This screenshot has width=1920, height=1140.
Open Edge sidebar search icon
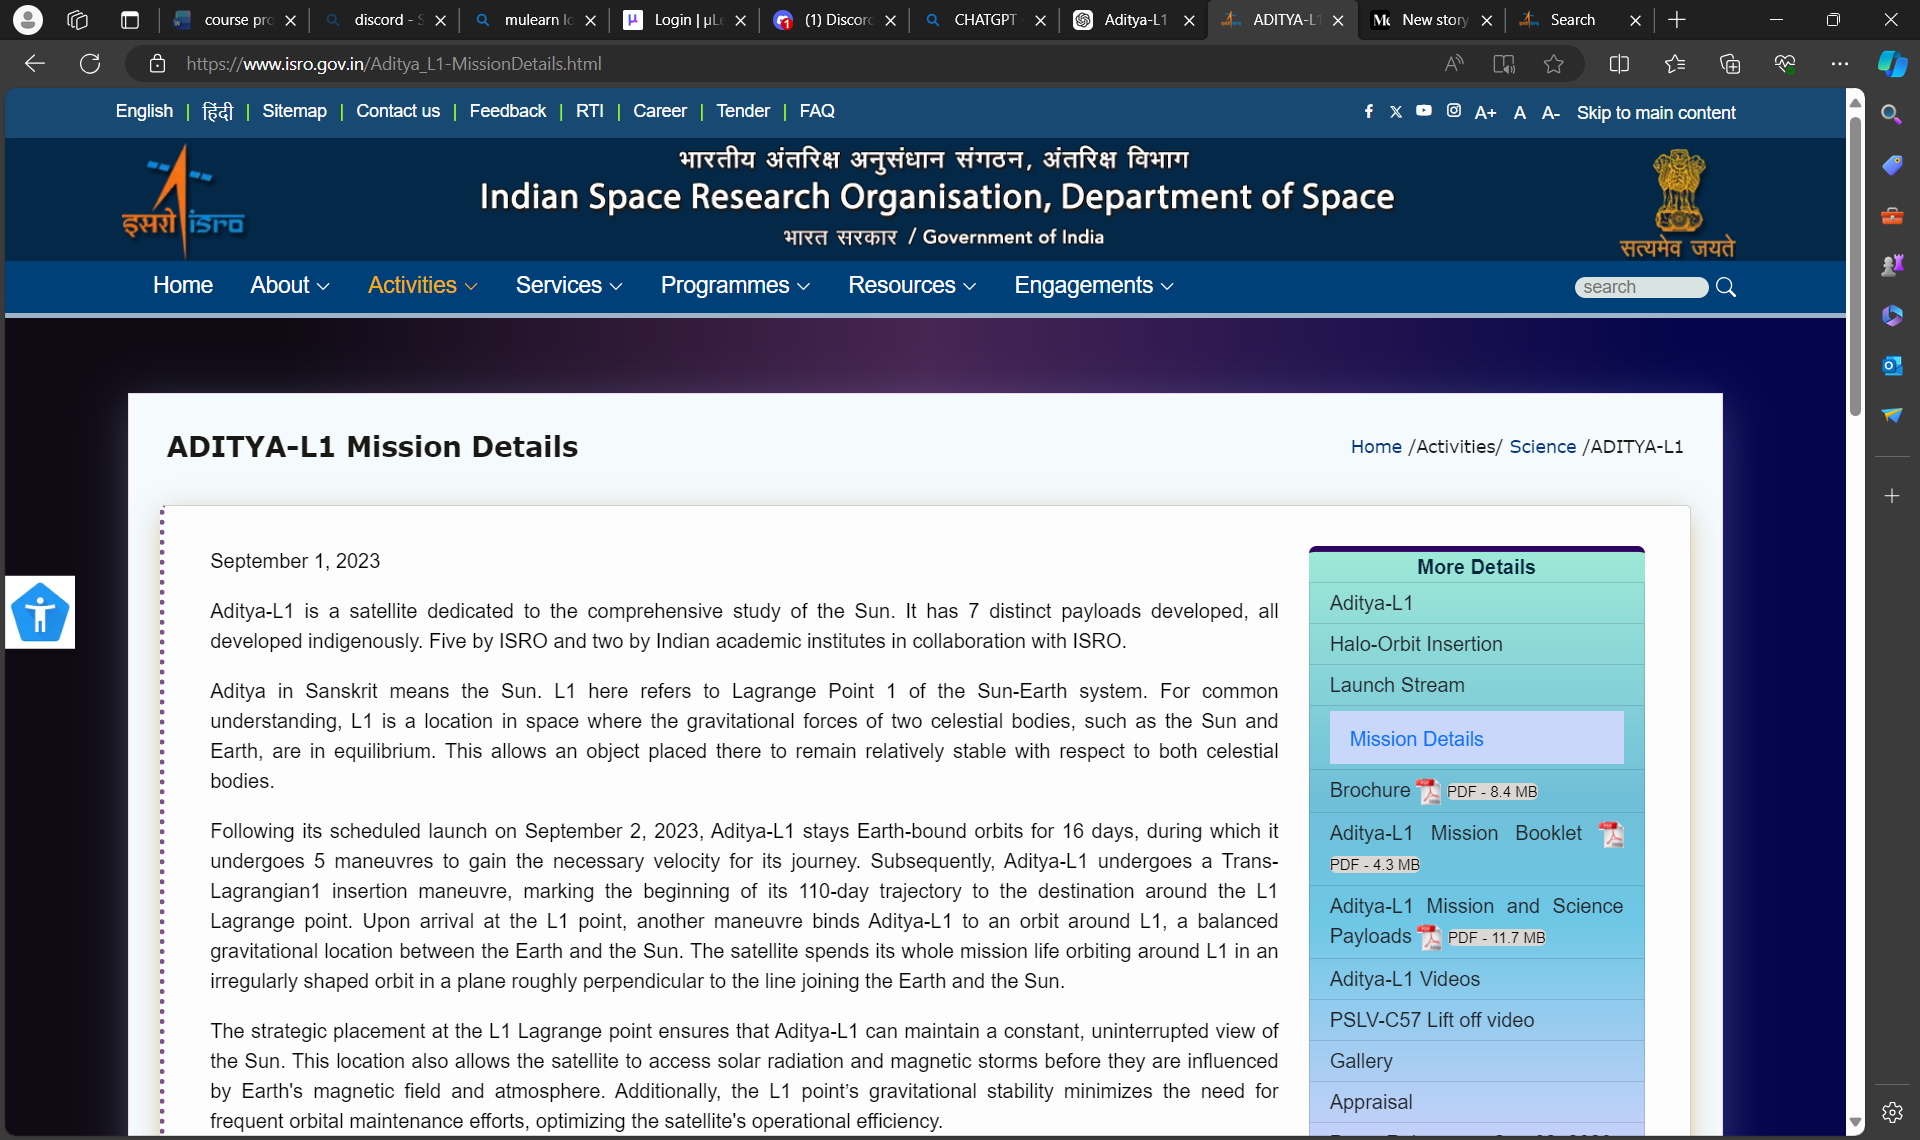pyautogui.click(x=1891, y=115)
